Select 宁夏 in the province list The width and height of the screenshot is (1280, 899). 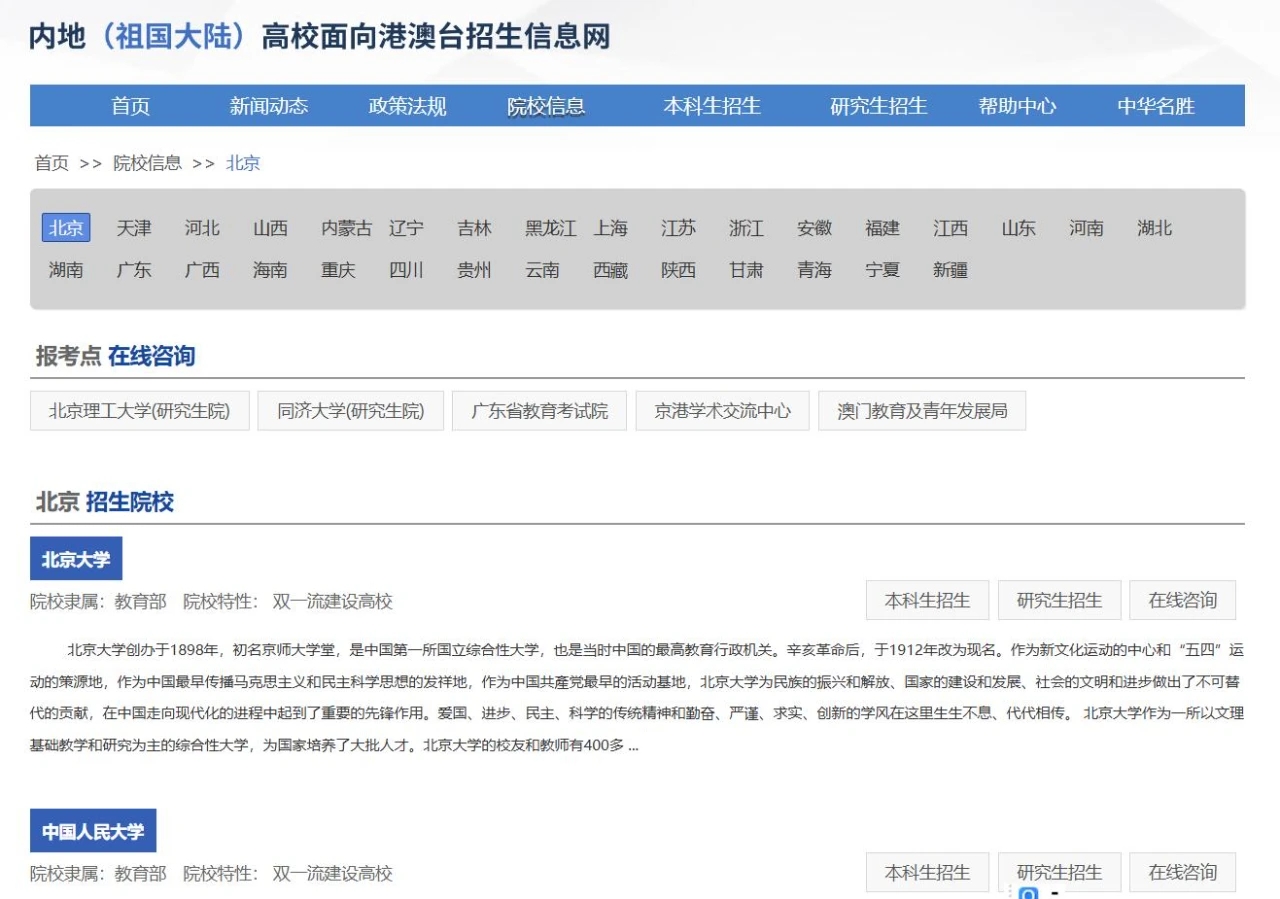[x=882, y=270]
